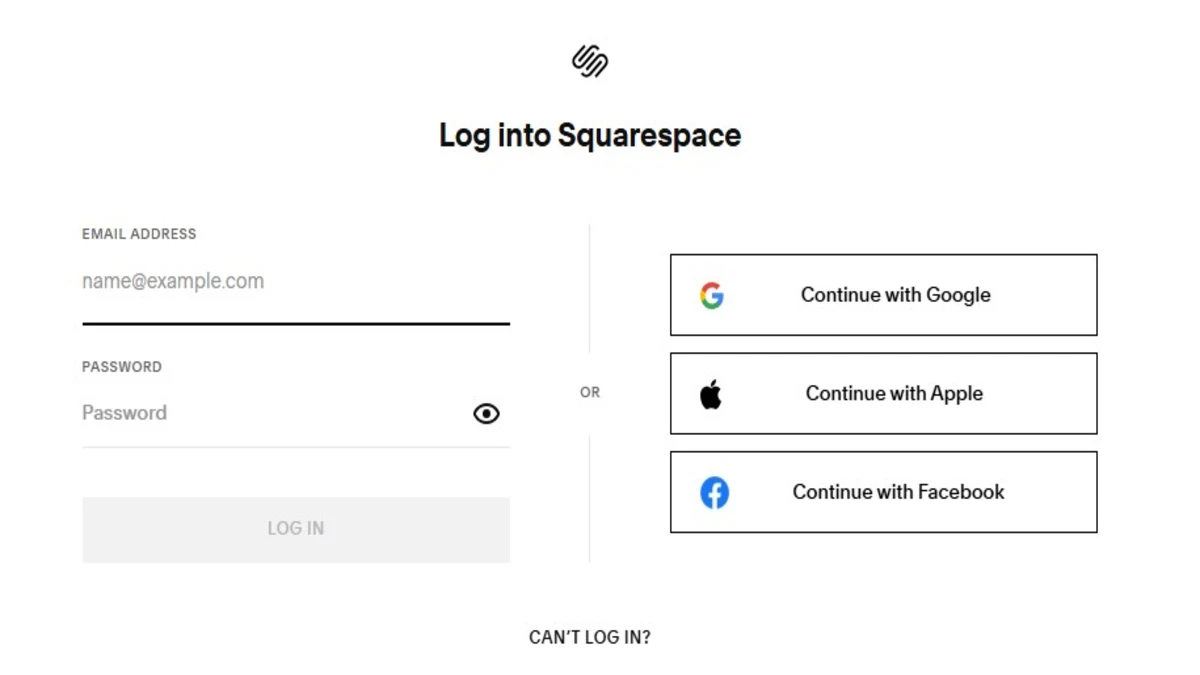Screen dimensions: 1200x675
Task: Click the Facebook icon on the sign-in button
Action: point(714,492)
